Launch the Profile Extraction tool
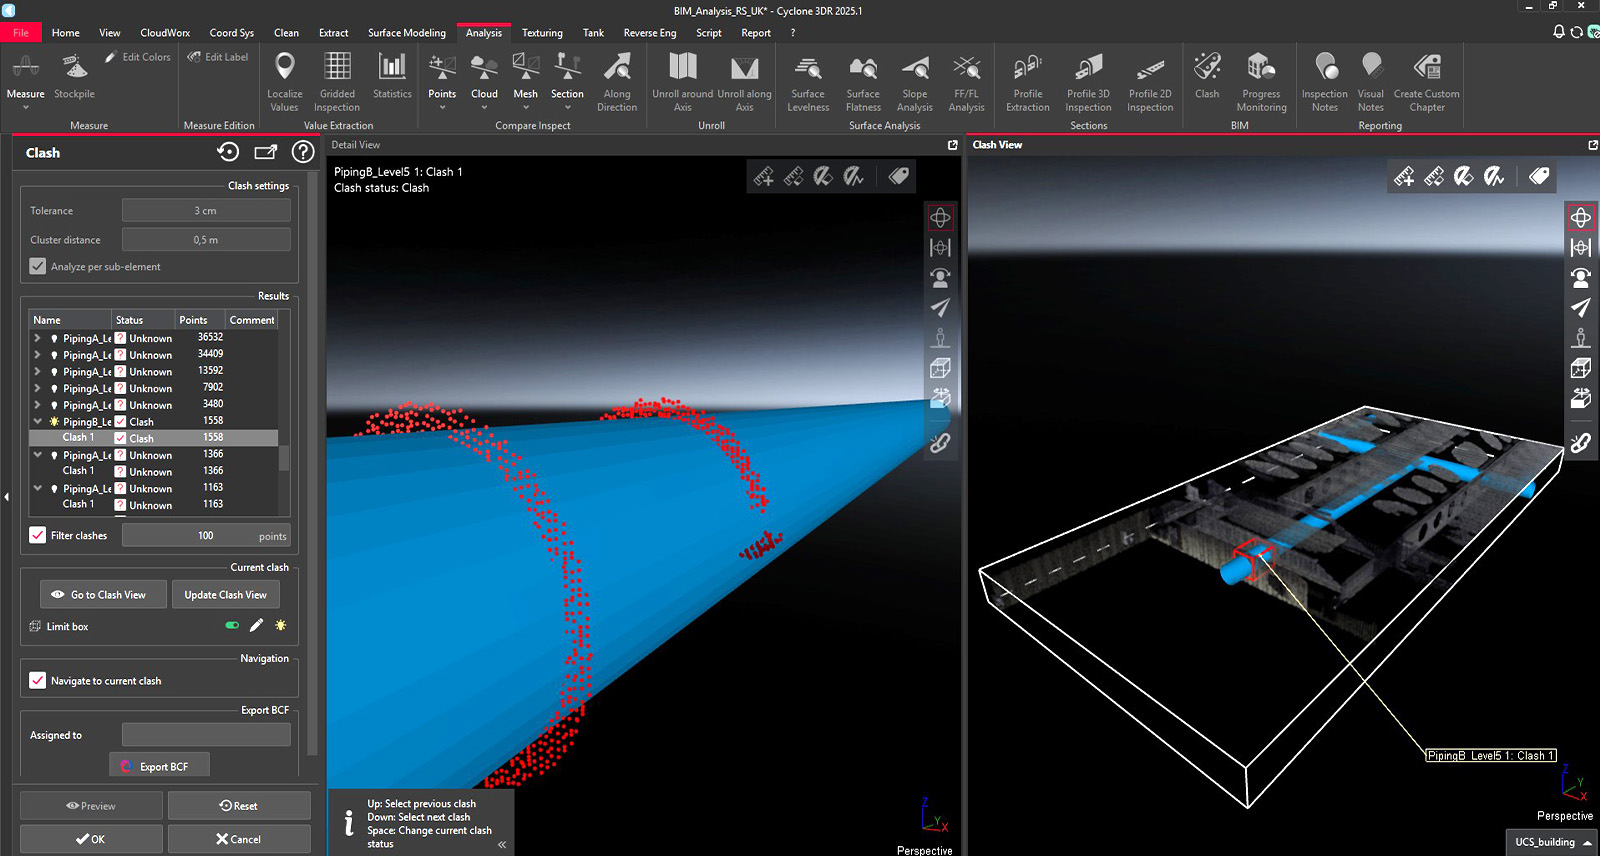Viewport: 1600px width, 856px height. [x=1028, y=82]
